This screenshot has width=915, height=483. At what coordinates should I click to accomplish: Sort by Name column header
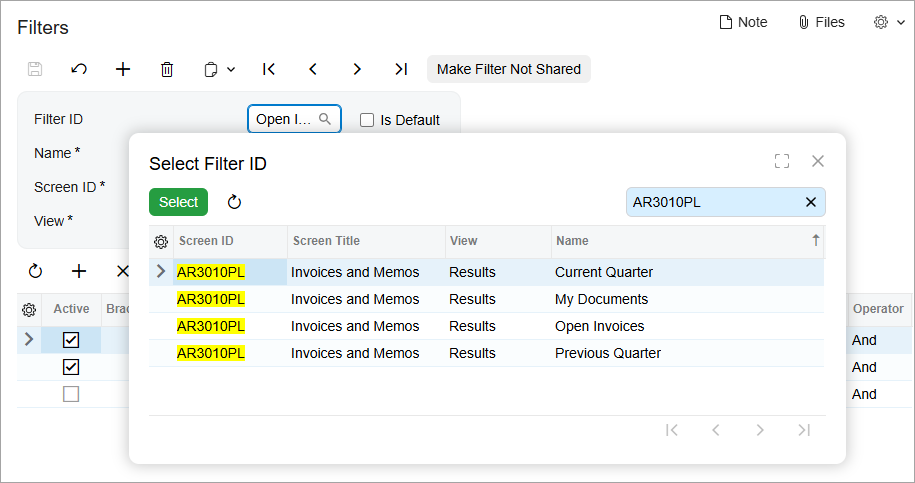click(687, 241)
